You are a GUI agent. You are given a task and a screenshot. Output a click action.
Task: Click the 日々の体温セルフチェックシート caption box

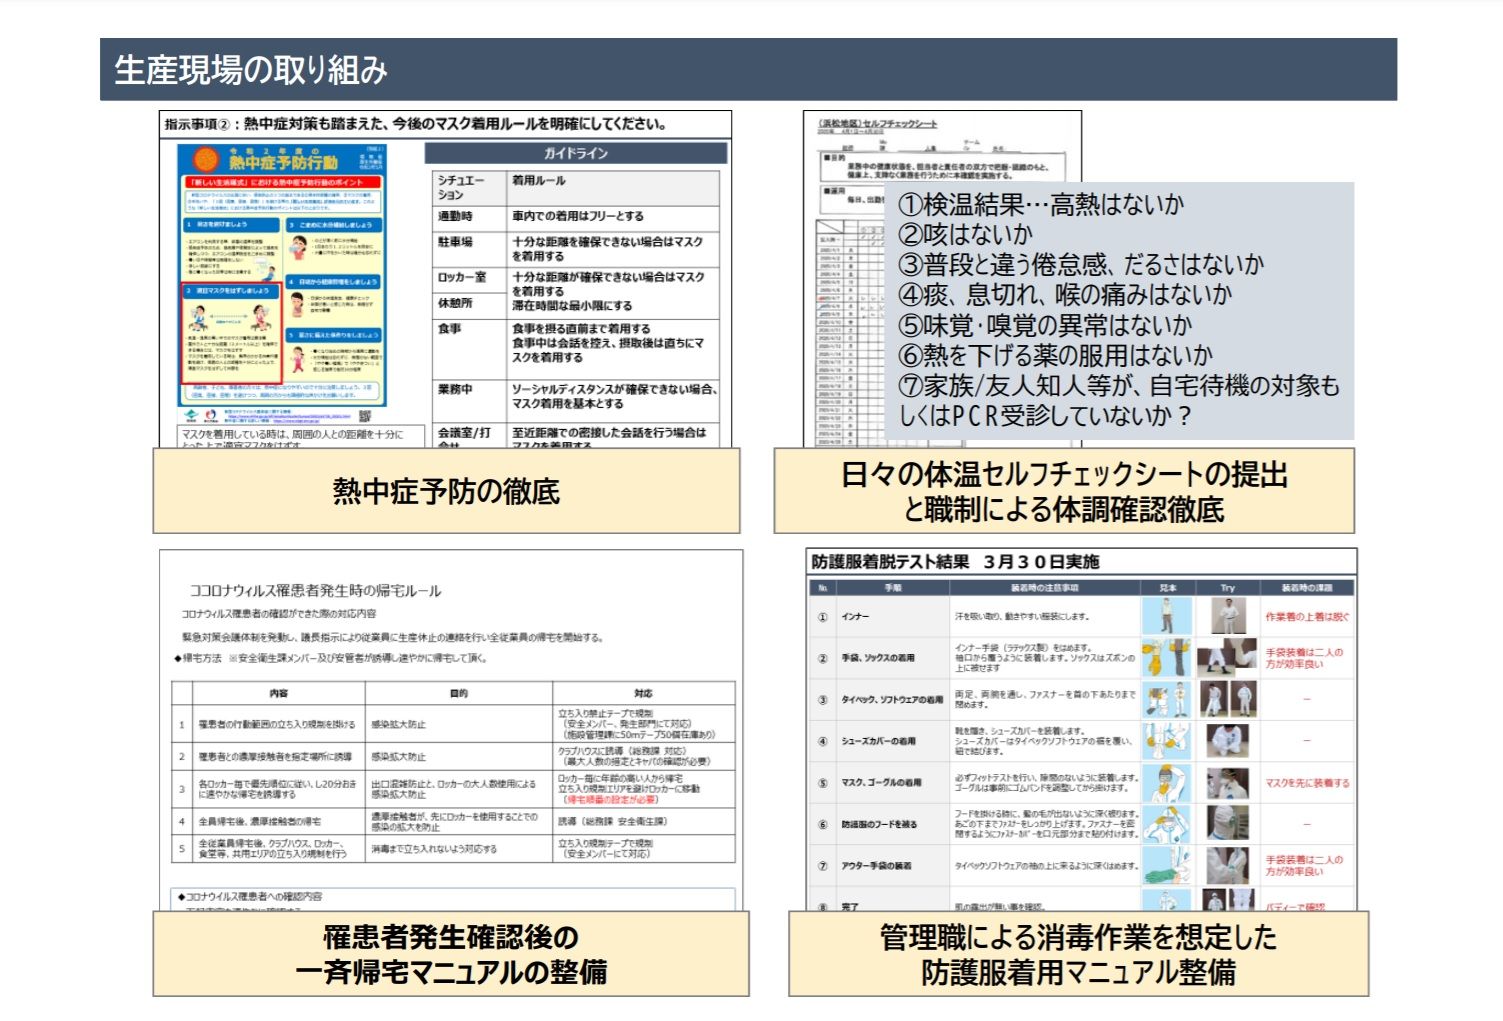(1064, 491)
